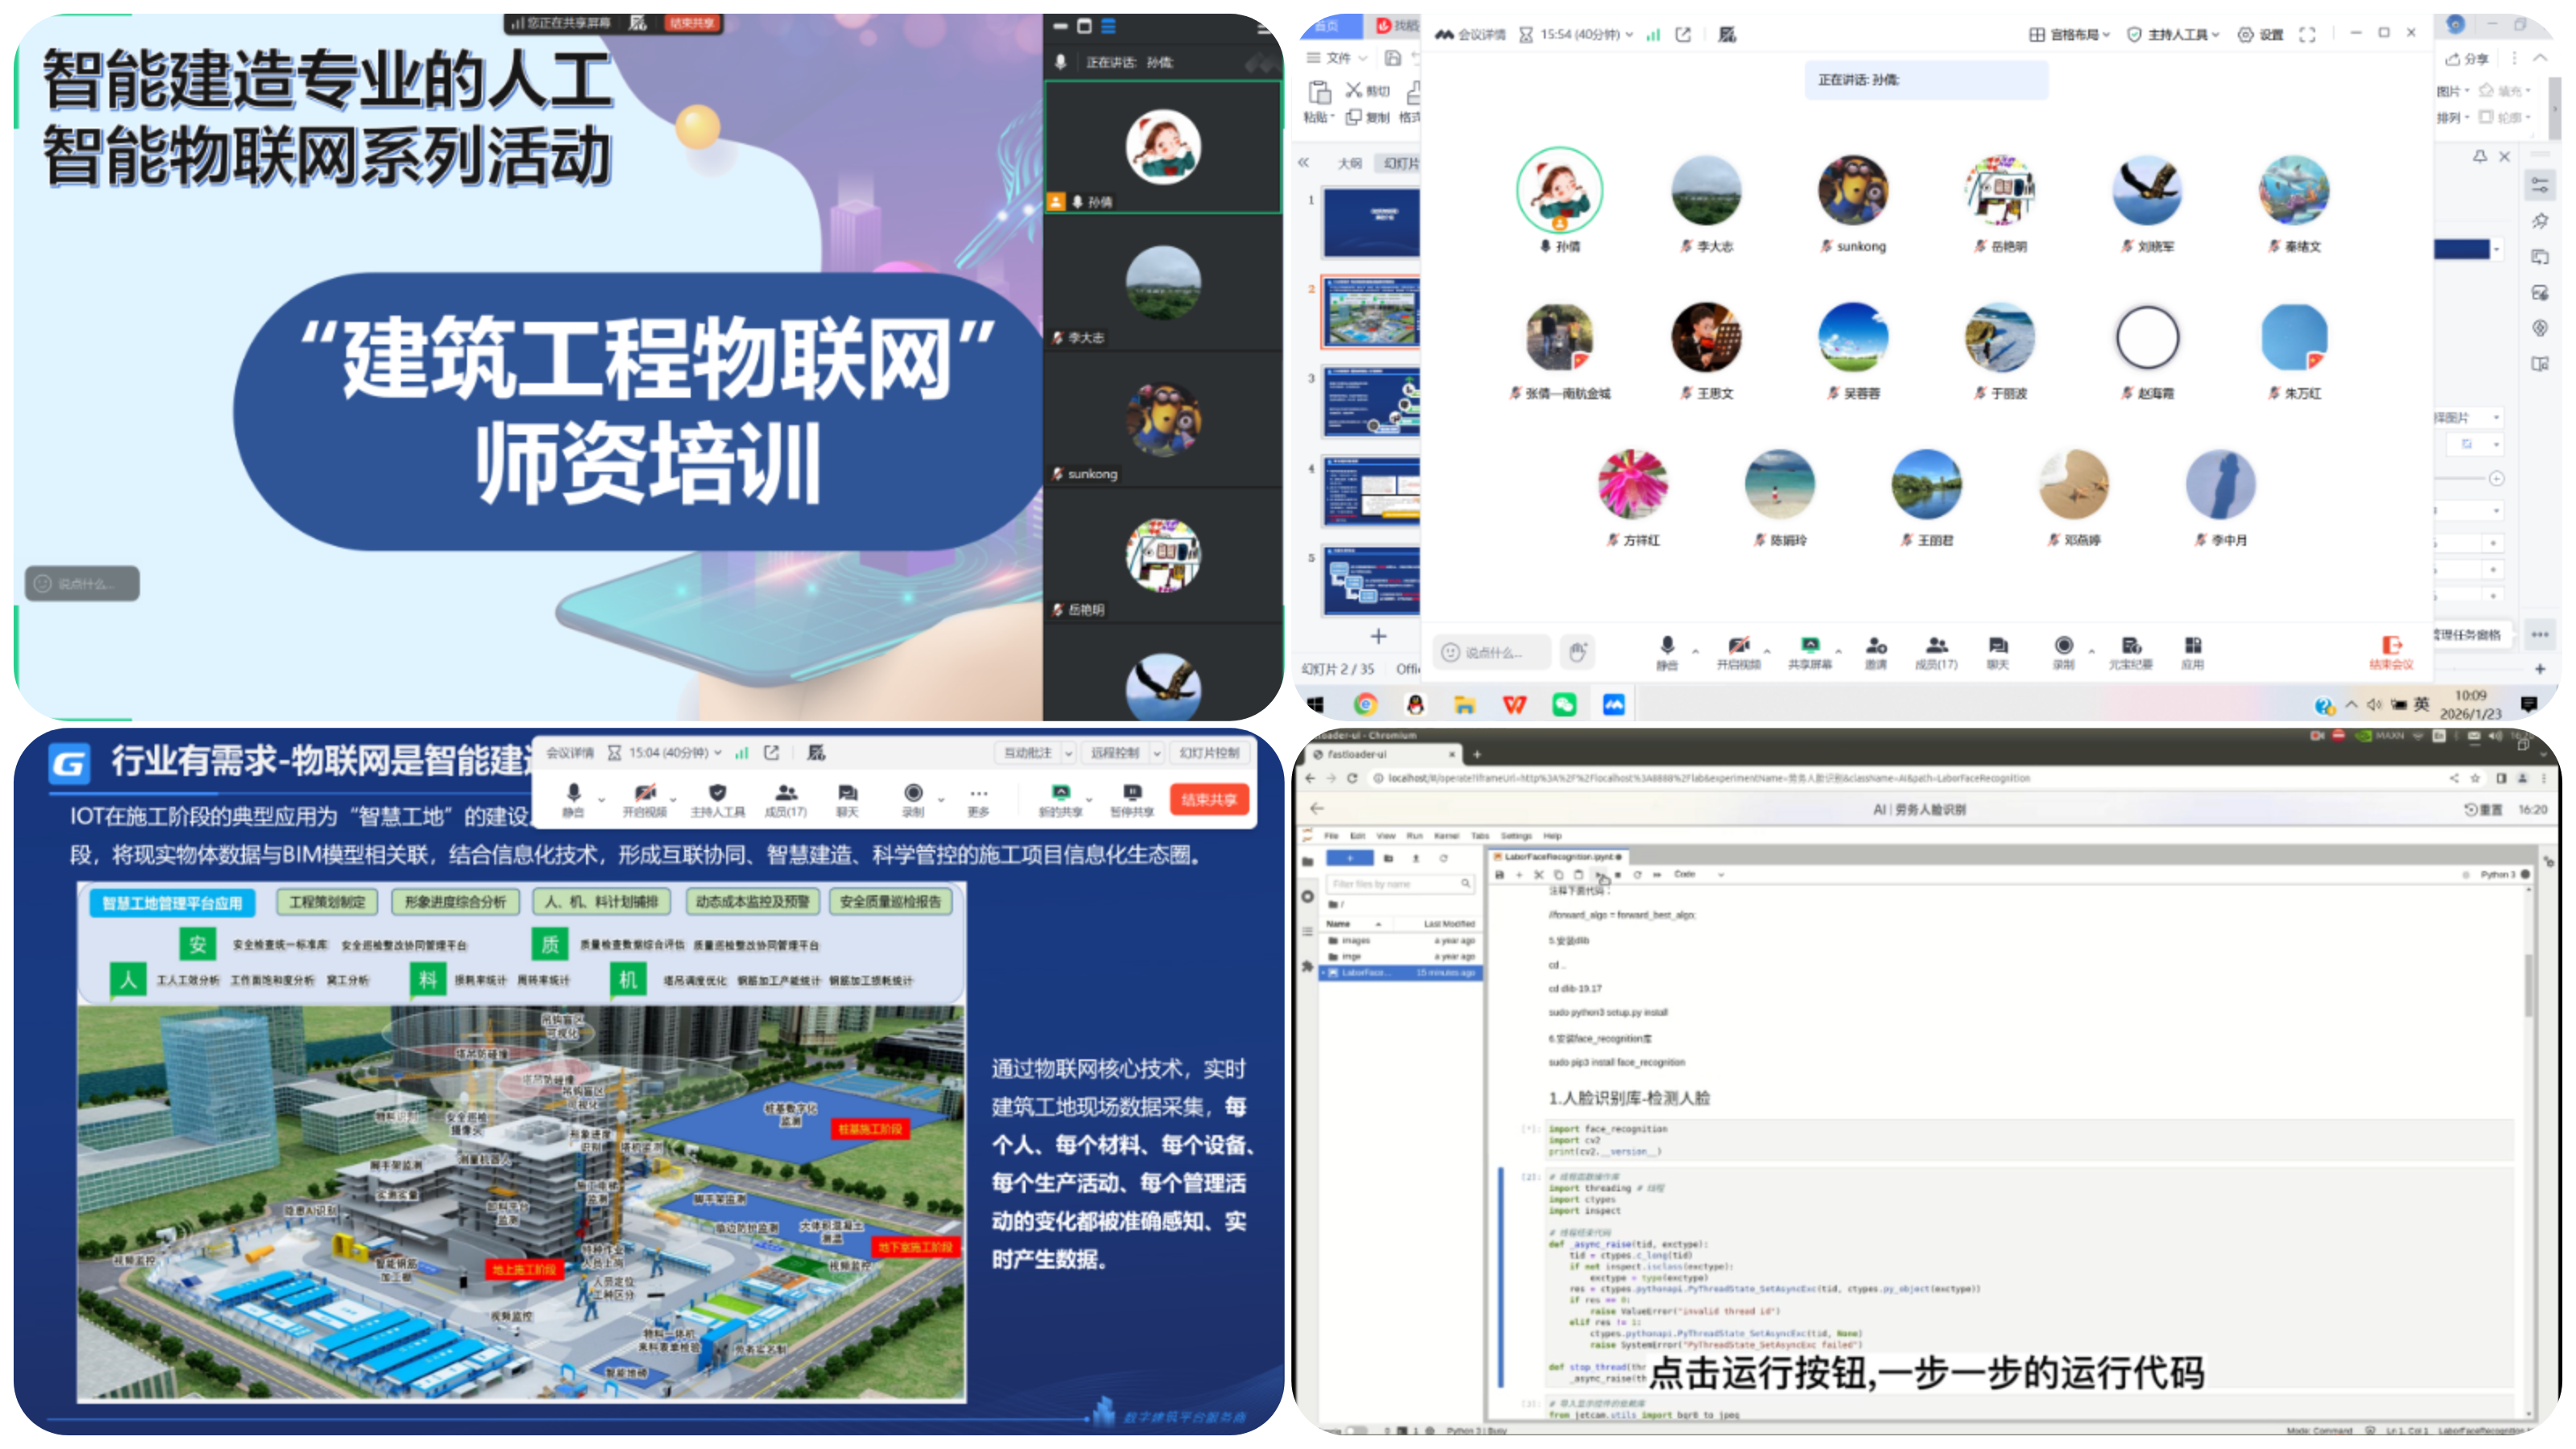Viewport: 2576px width, 1449px height.
Task: Click the raise hand icon in meeting toolbar
Action: pos(1577,652)
